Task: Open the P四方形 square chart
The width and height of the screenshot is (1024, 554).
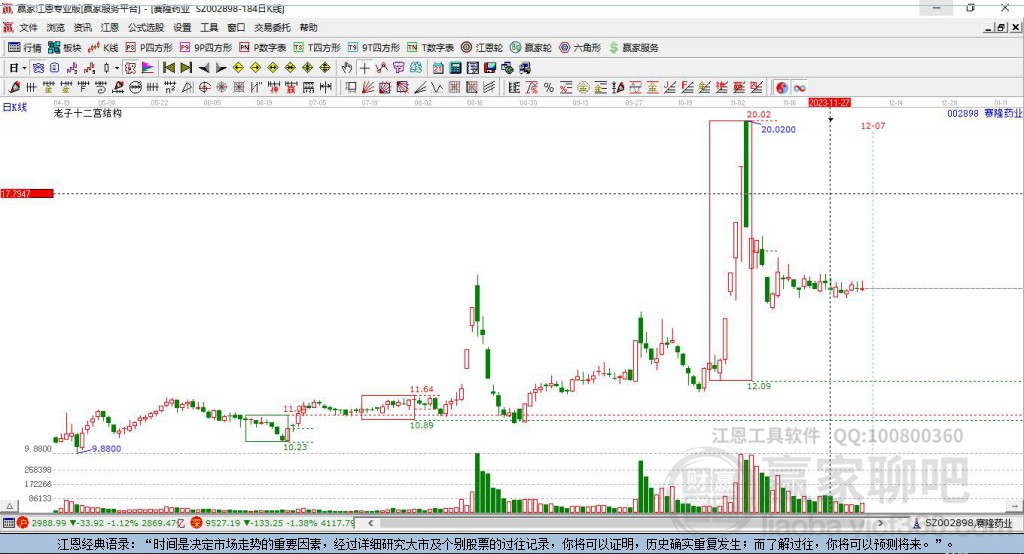Action: [x=149, y=48]
